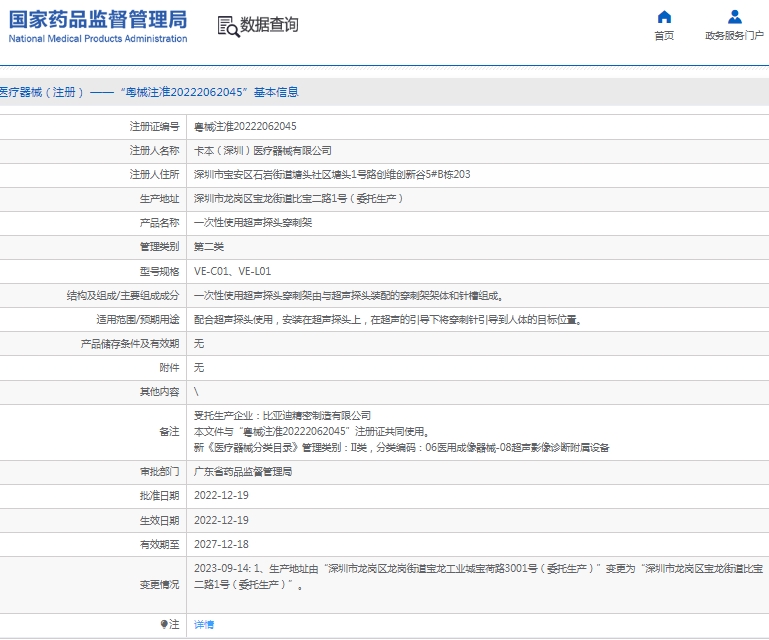Click the 变更情况 field label

pyautogui.click(x=159, y=585)
